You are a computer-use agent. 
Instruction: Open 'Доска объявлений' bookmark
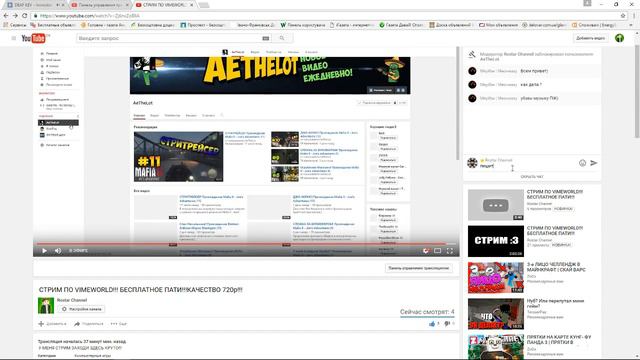450,25
